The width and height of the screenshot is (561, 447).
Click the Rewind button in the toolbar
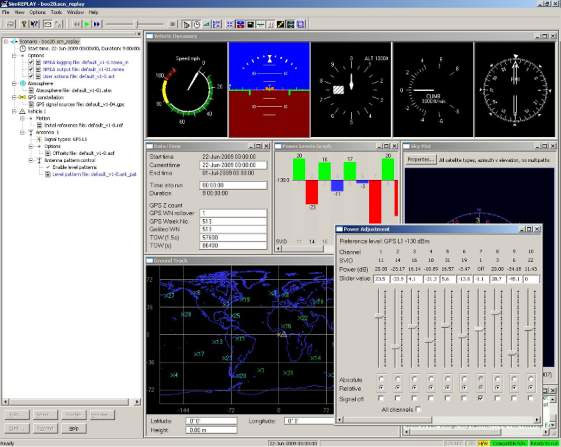point(77,24)
